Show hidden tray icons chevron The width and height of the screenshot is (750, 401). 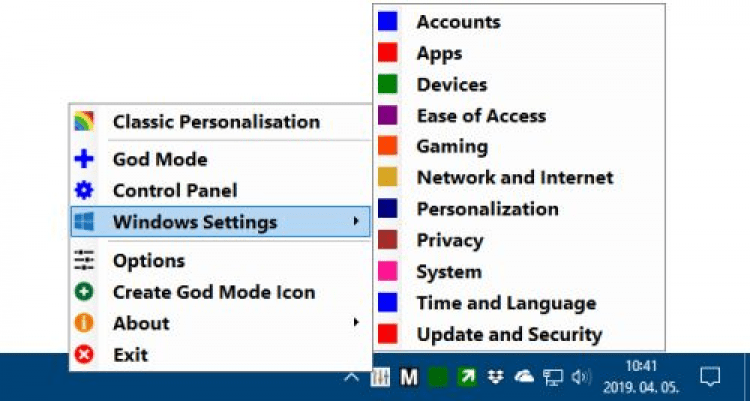(x=352, y=378)
